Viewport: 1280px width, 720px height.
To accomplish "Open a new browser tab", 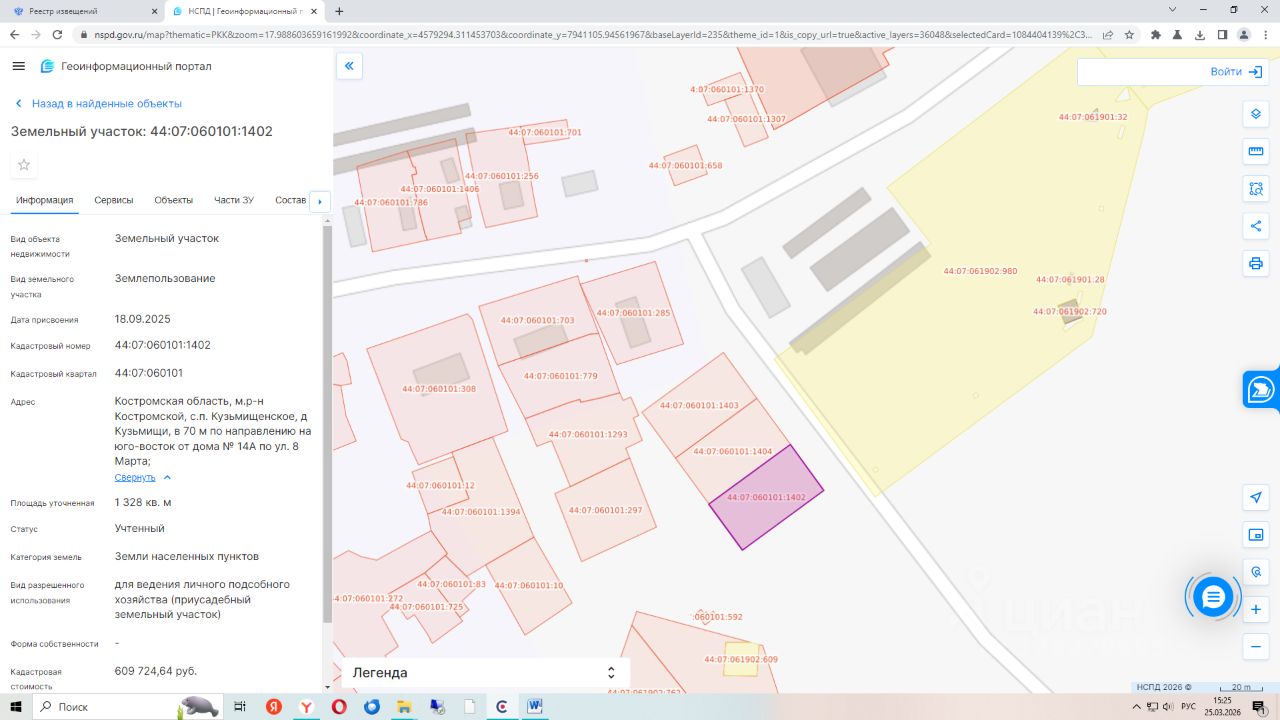I will [339, 11].
